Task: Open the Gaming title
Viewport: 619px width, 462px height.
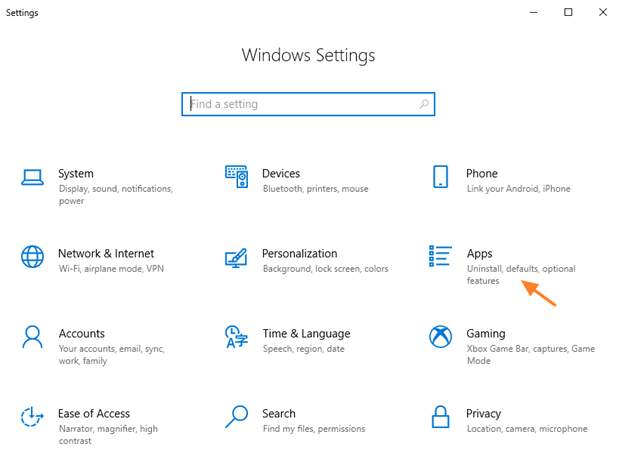Action: [x=486, y=334]
